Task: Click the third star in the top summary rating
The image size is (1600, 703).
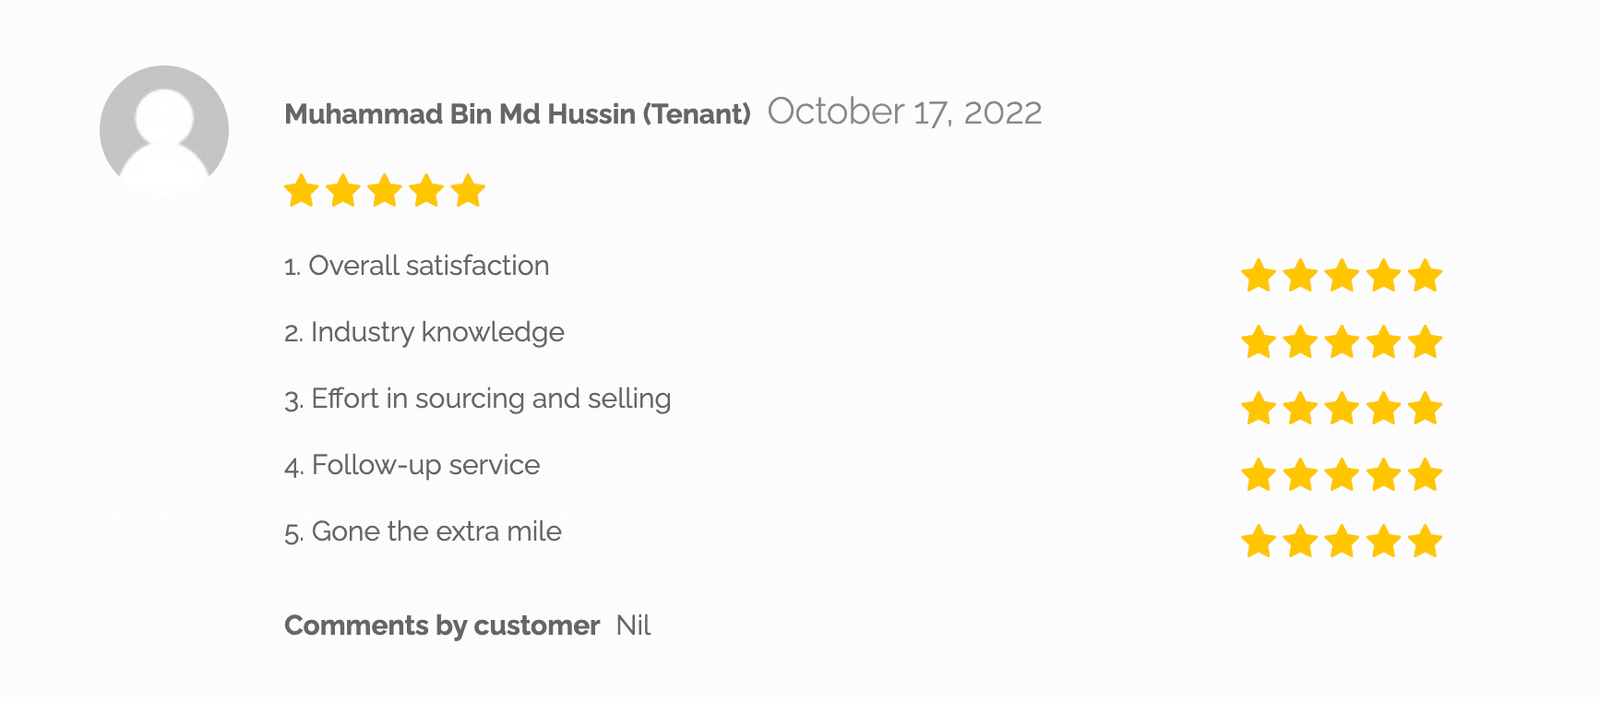Action: 385,190
